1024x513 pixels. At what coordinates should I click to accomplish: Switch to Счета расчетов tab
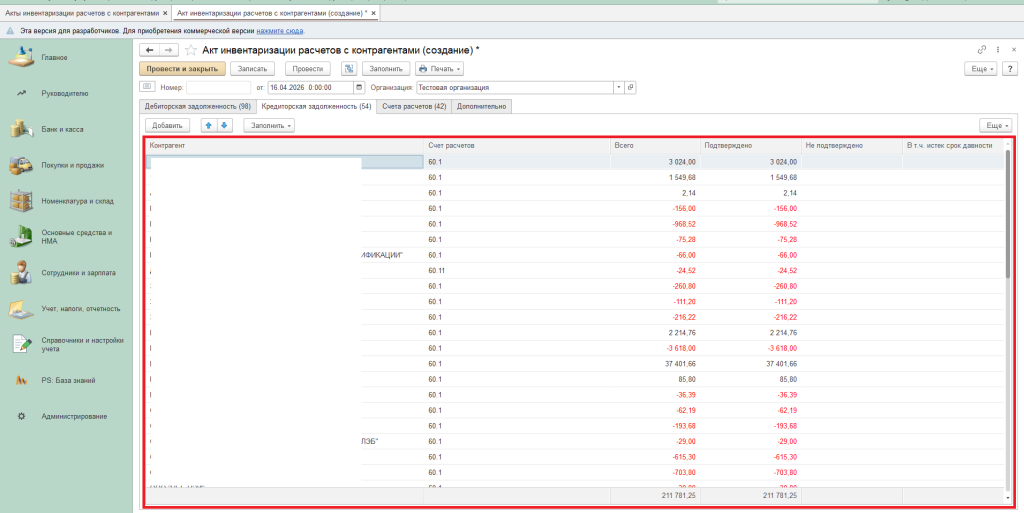pyautogui.click(x=413, y=106)
